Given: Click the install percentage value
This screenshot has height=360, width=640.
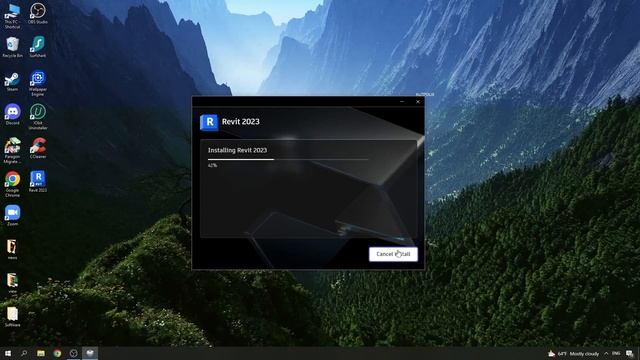Looking at the screenshot, I should [x=212, y=165].
